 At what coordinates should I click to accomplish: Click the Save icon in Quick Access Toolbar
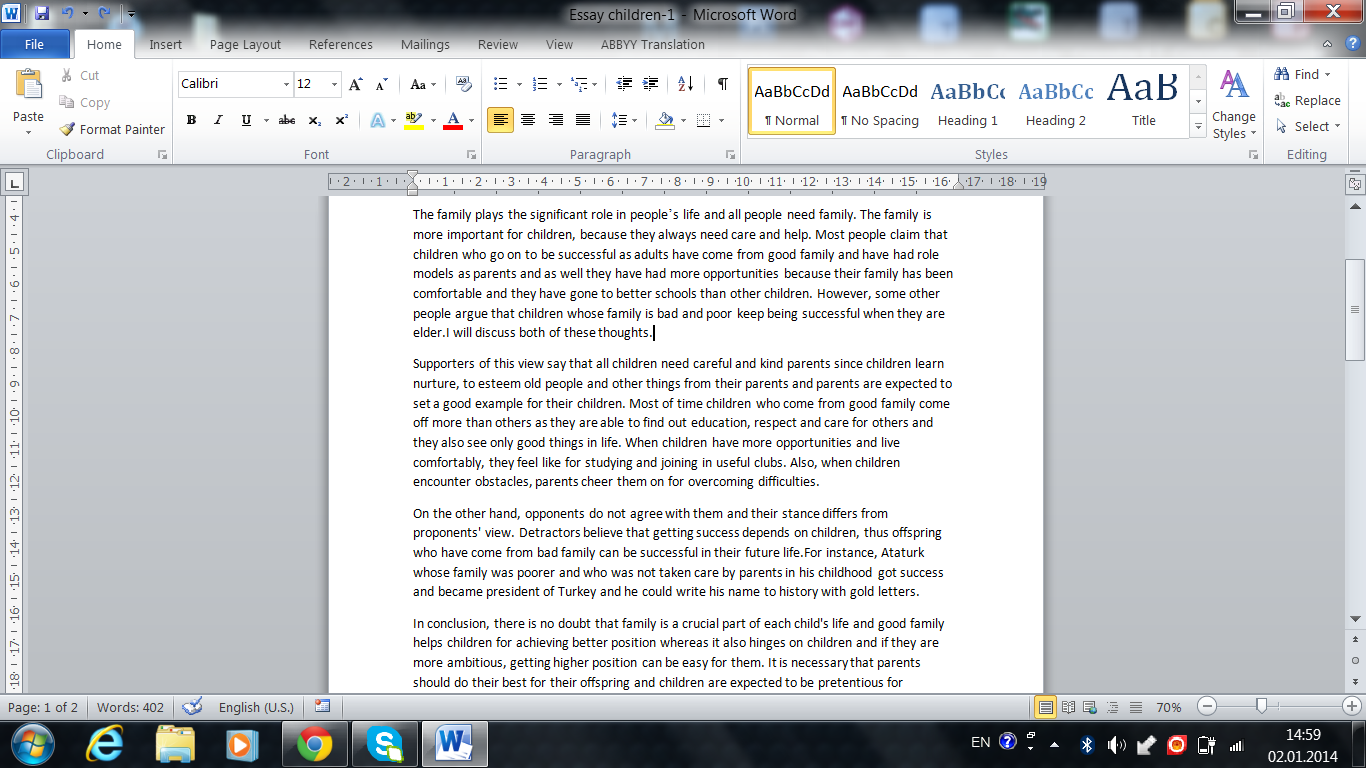click(x=41, y=14)
